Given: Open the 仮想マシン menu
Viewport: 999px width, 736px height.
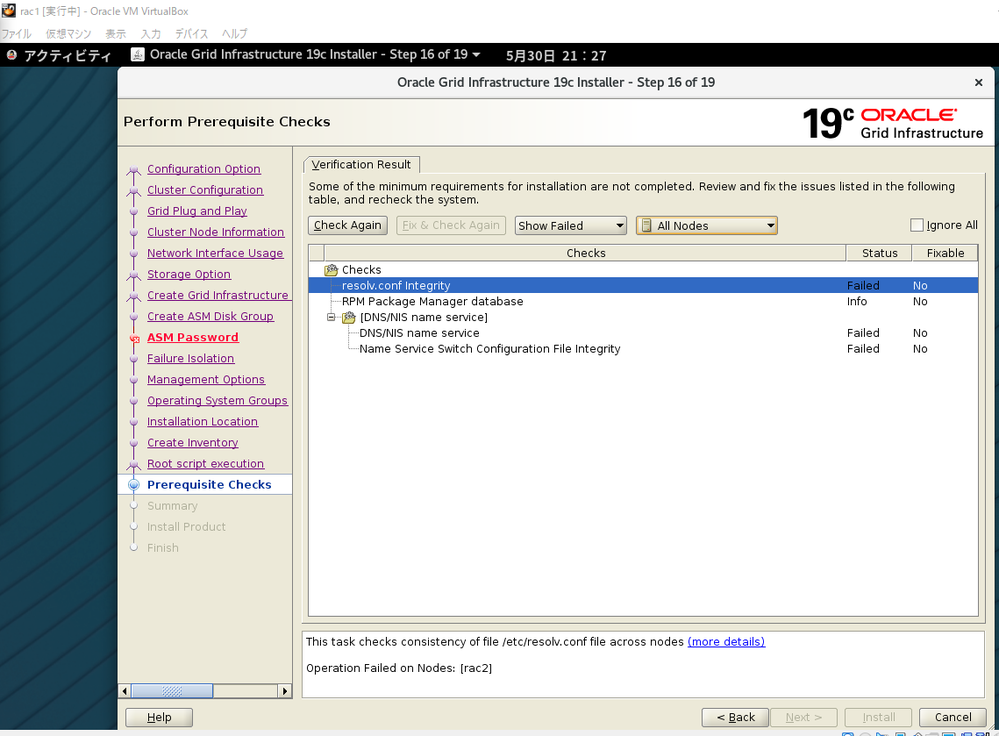Looking at the screenshot, I should pyautogui.click(x=68, y=34).
